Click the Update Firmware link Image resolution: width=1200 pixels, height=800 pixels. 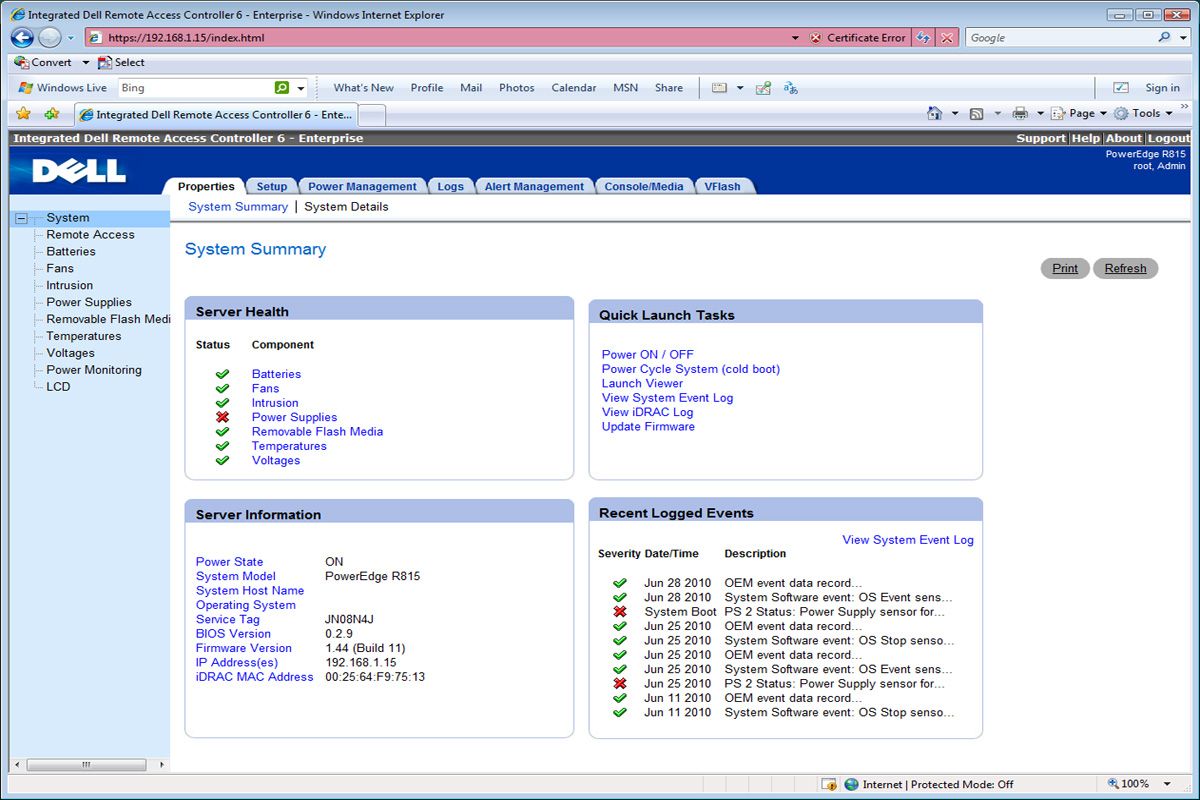point(648,426)
